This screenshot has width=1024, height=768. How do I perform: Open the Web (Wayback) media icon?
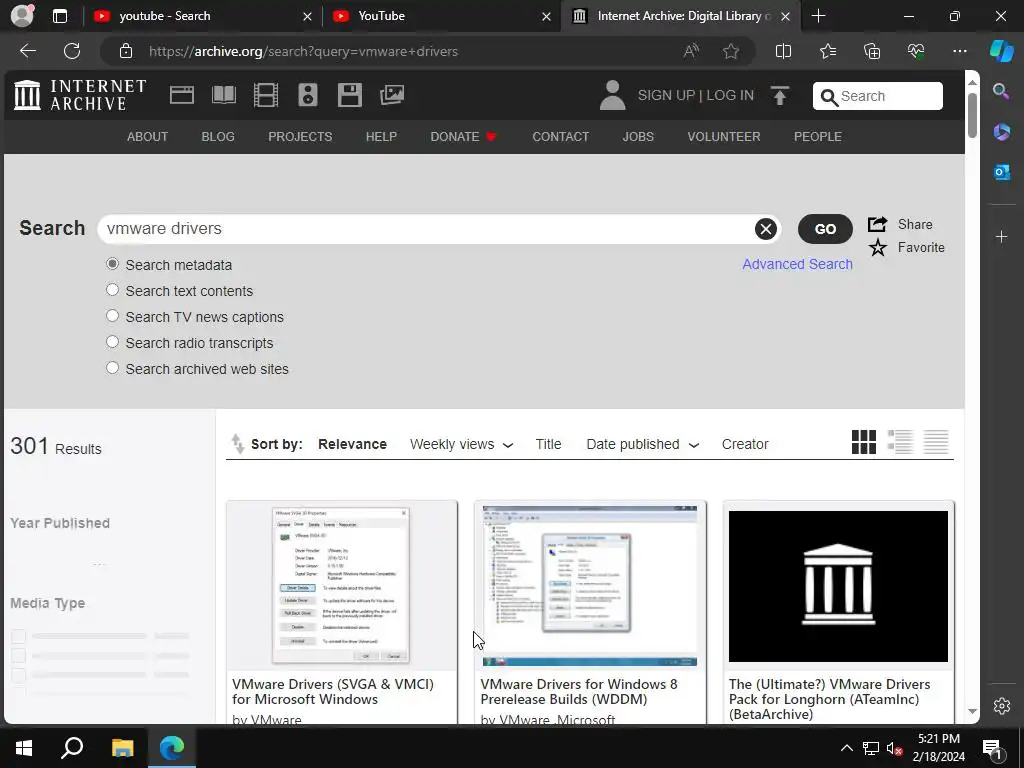pos(182,95)
